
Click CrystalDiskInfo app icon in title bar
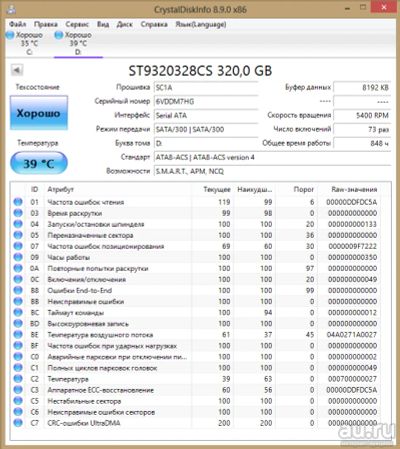[11, 9]
